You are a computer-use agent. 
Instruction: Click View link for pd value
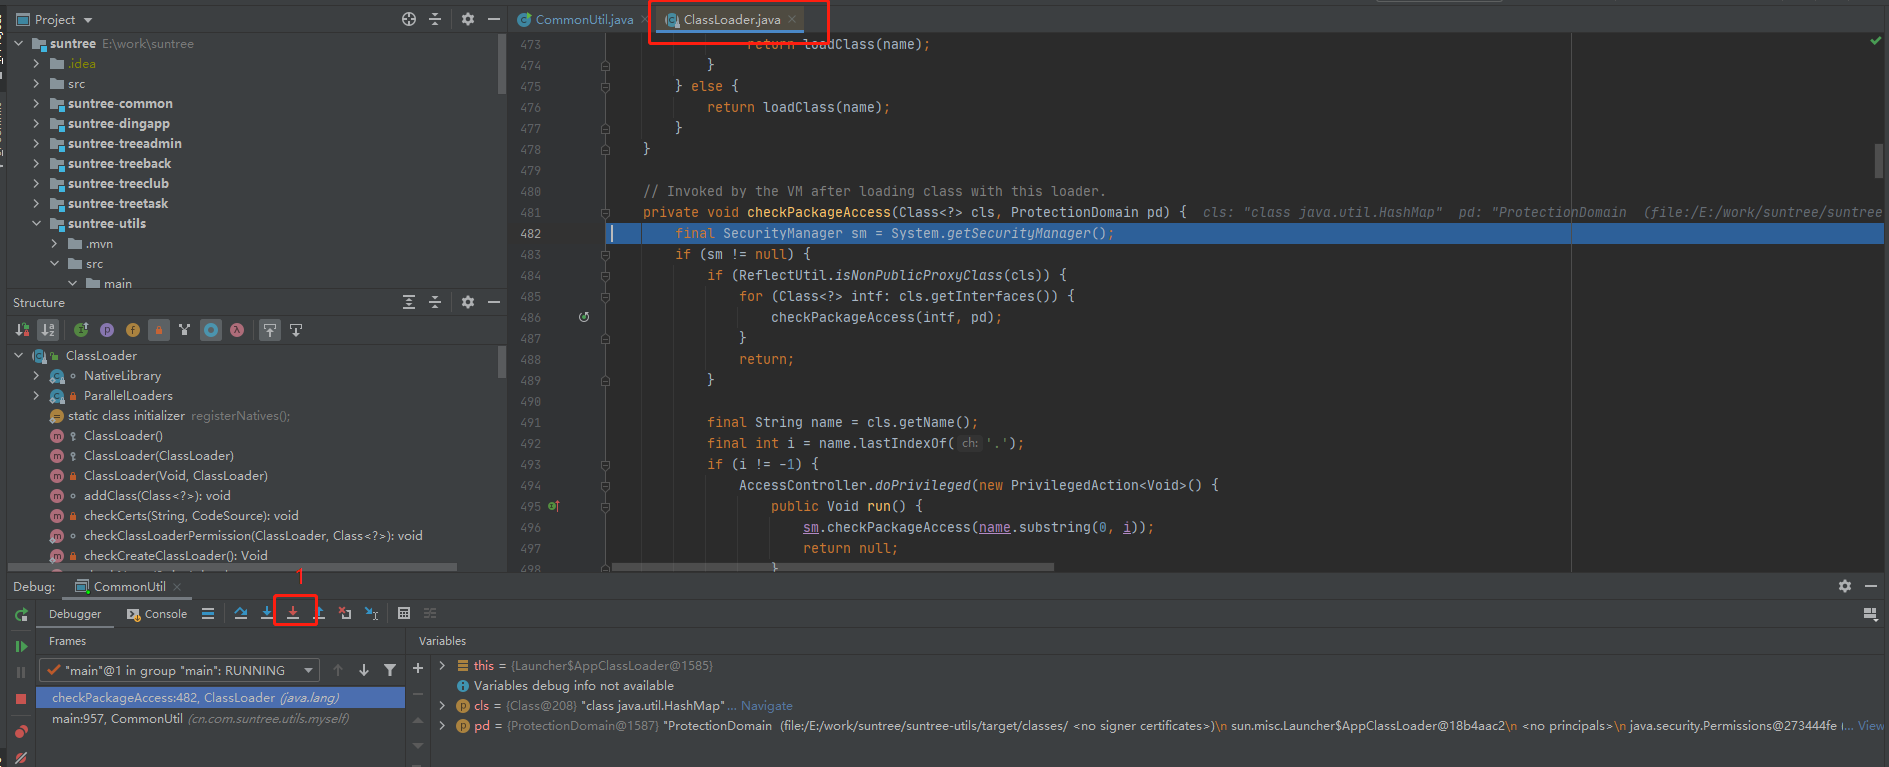point(1871,726)
